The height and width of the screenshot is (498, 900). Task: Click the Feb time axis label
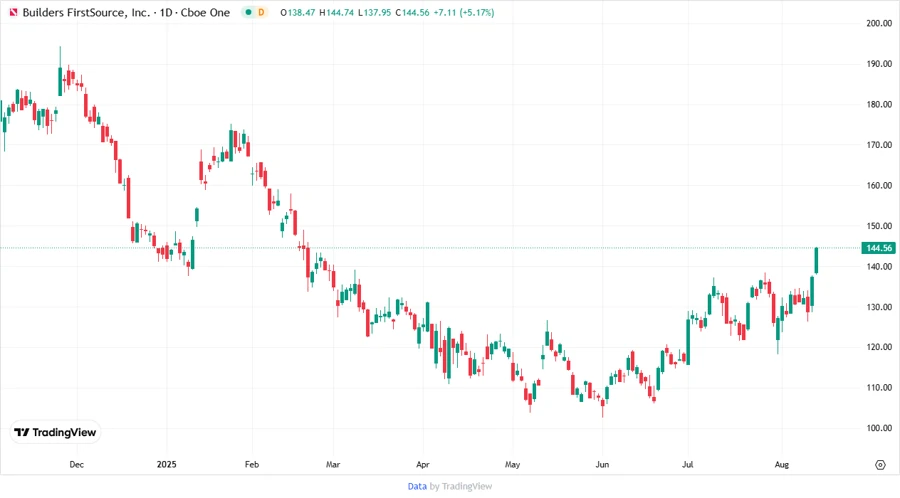(x=251, y=464)
